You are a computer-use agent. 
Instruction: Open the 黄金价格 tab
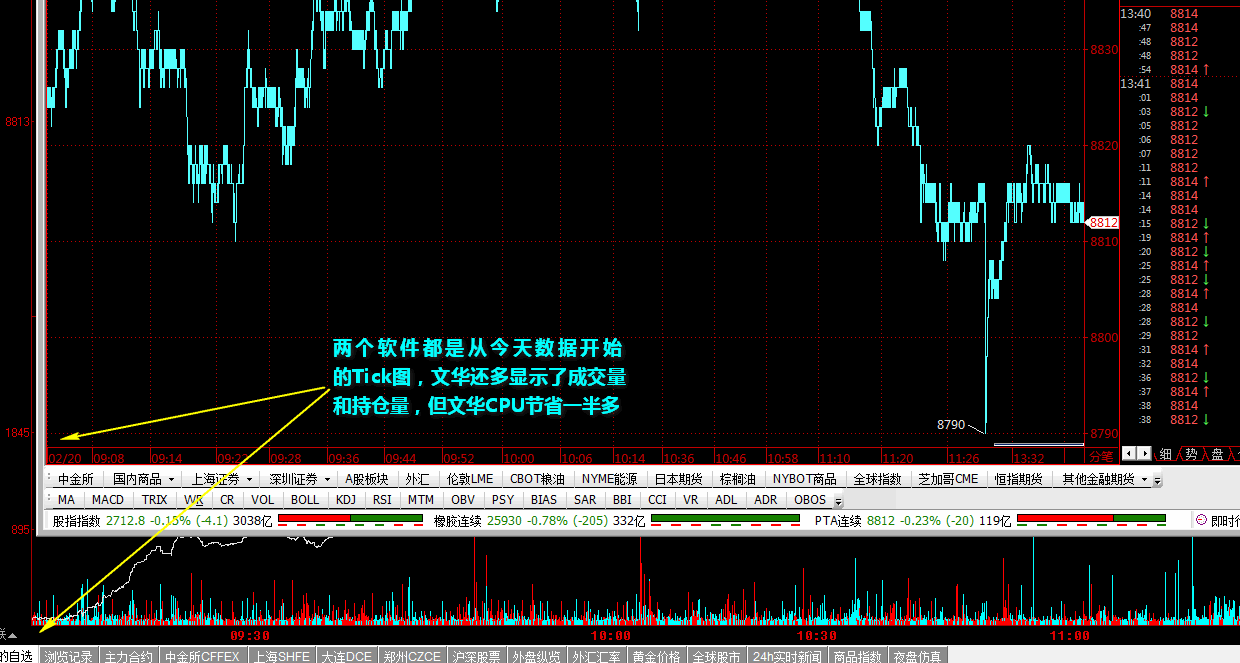click(x=658, y=656)
